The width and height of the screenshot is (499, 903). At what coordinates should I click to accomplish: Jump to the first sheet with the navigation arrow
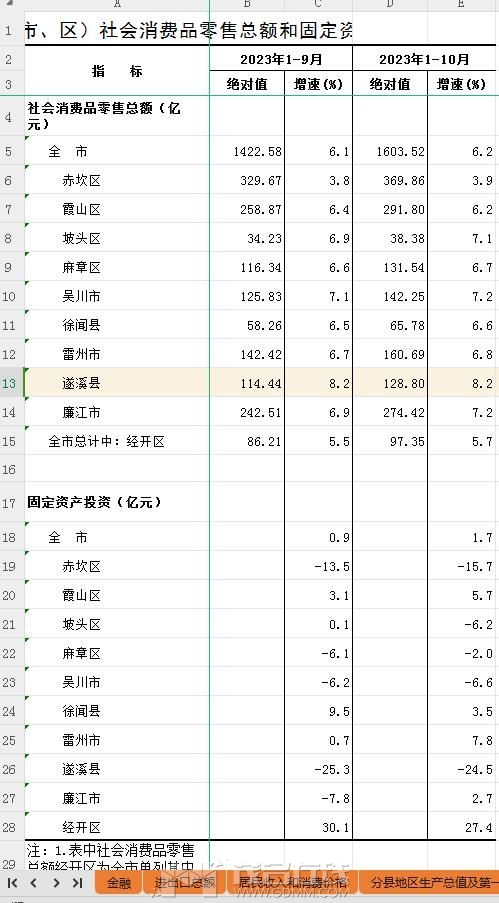pos(12,883)
